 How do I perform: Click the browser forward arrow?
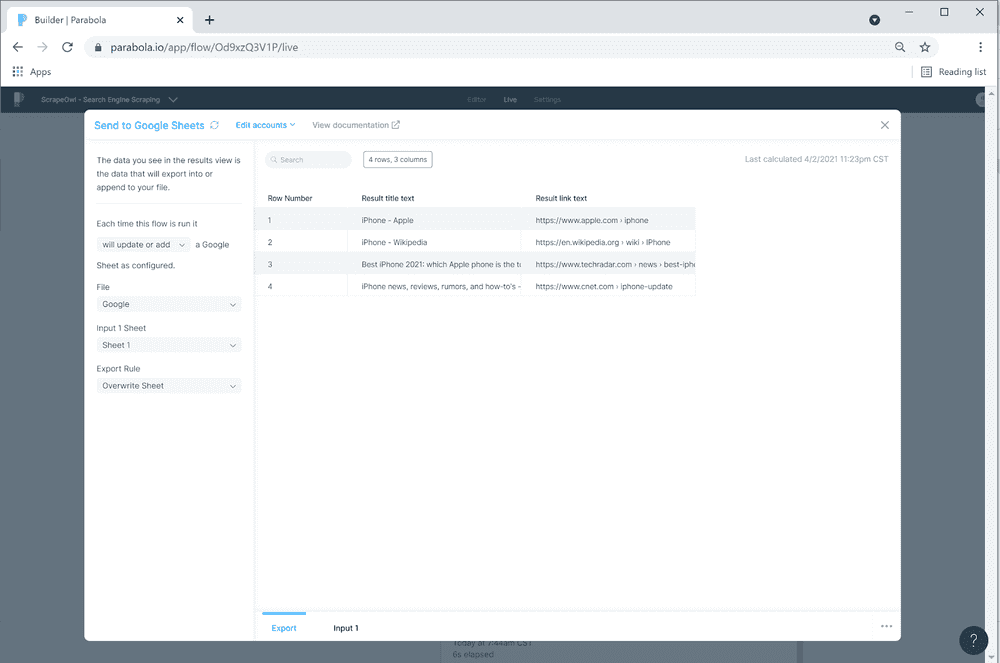[x=42, y=47]
